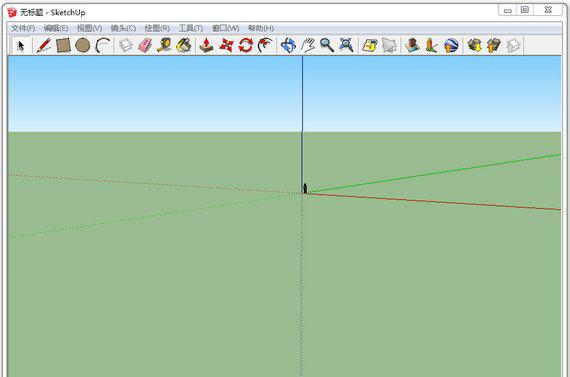Screen dimensions: 570x377
Task: Select the arrow Select tool
Action: coord(21,46)
